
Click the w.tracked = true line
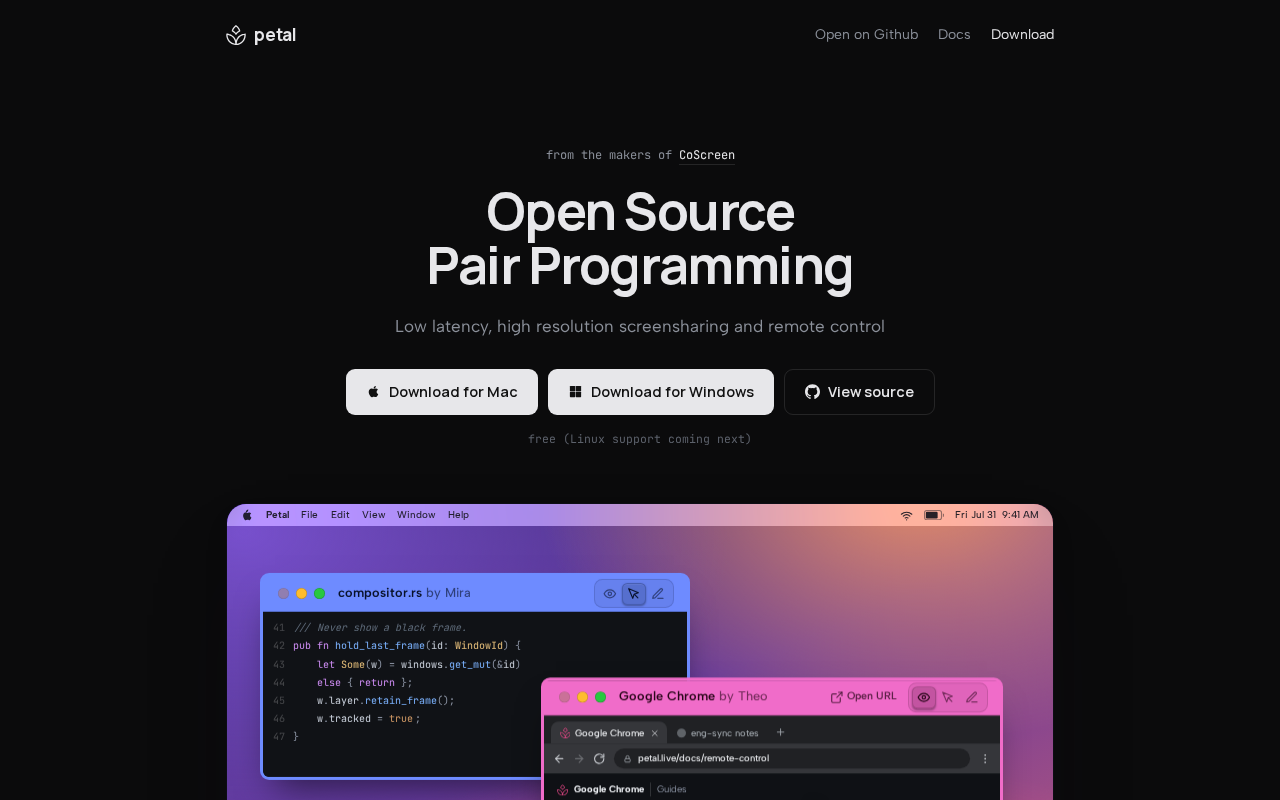368,718
